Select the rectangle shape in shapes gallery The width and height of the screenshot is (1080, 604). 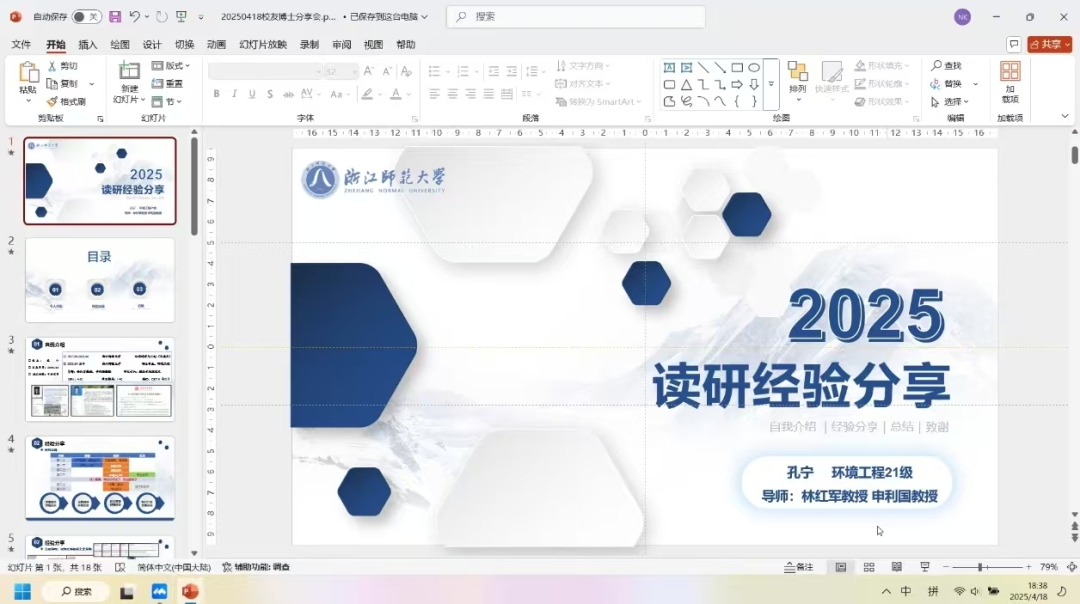[737, 67]
